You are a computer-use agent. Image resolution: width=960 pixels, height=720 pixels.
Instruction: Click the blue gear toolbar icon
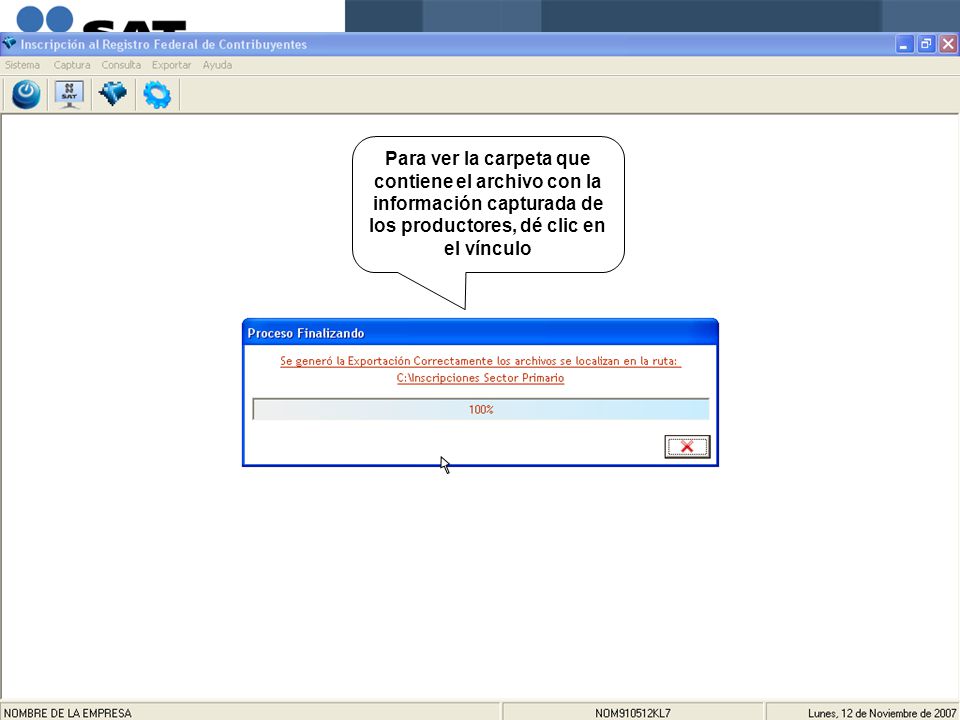coord(157,95)
